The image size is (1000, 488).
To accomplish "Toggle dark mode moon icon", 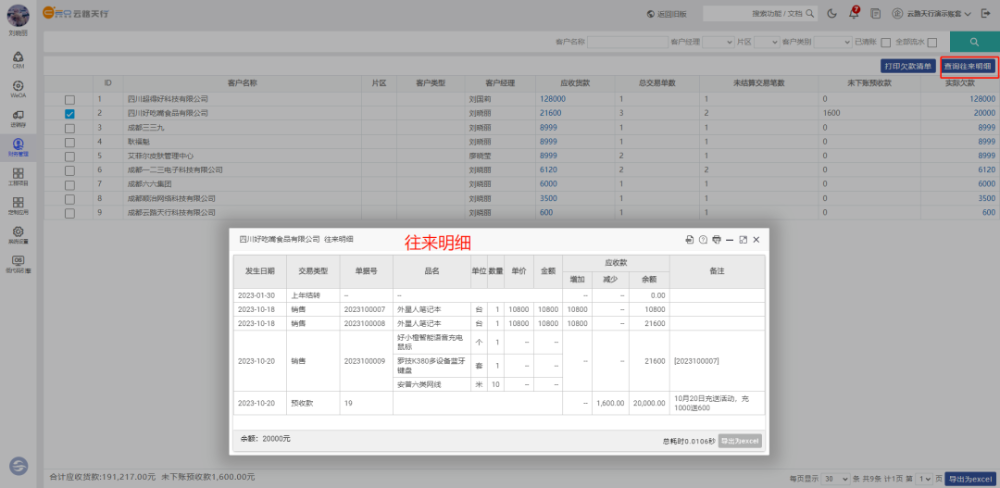I will 832,13.
